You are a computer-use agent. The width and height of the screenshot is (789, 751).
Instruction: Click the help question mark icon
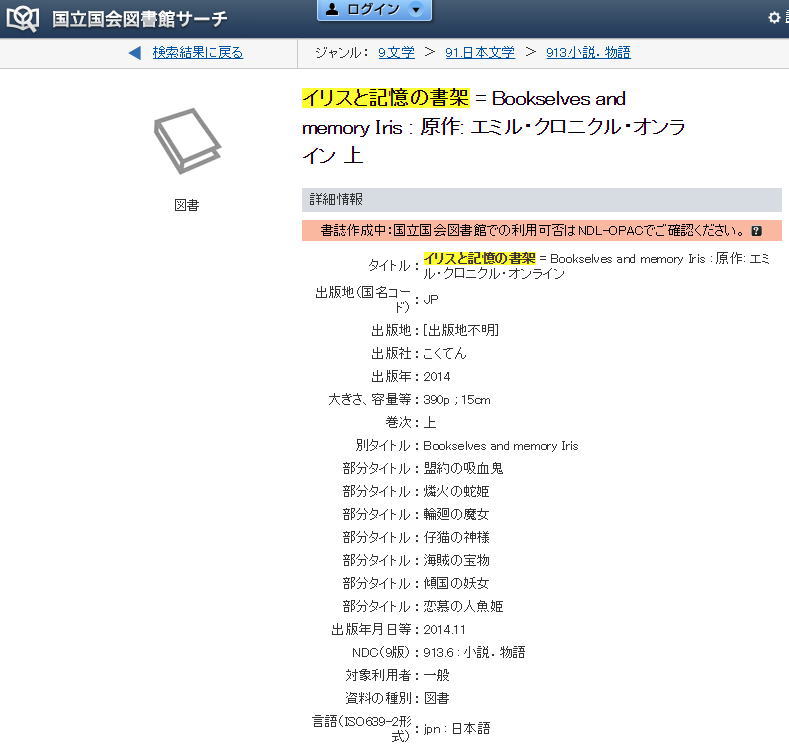[x=756, y=231]
